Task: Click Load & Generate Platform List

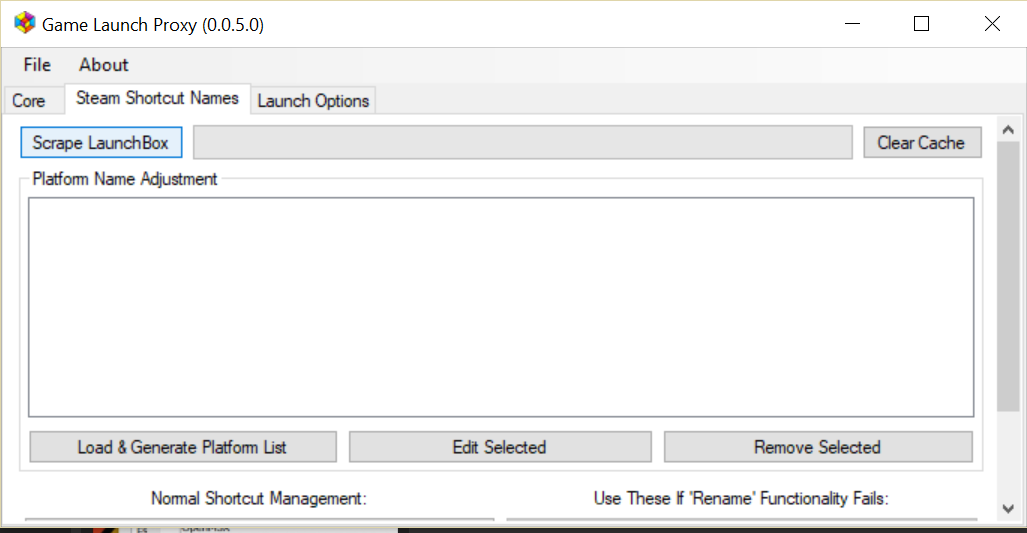Action: tap(183, 447)
